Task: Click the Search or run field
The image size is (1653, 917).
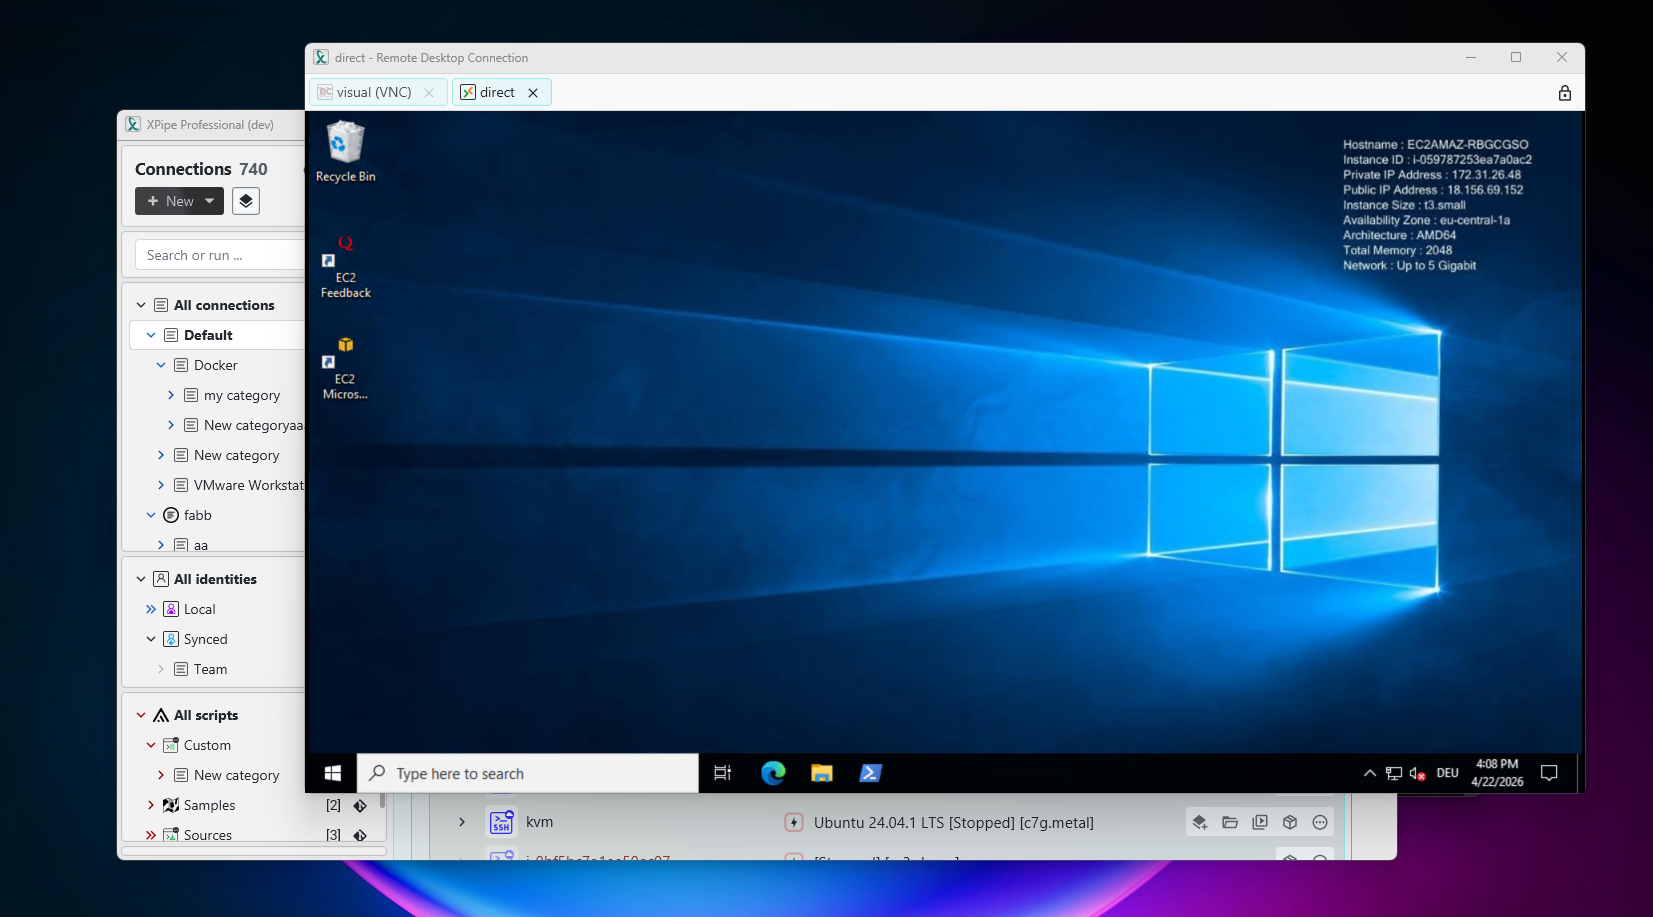Action: click(x=220, y=255)
